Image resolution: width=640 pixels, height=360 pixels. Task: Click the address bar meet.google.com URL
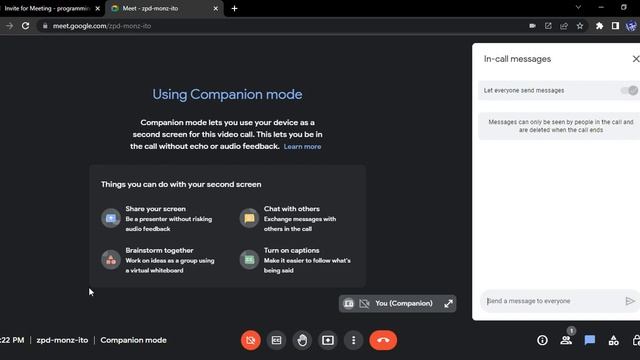point(102,26)
